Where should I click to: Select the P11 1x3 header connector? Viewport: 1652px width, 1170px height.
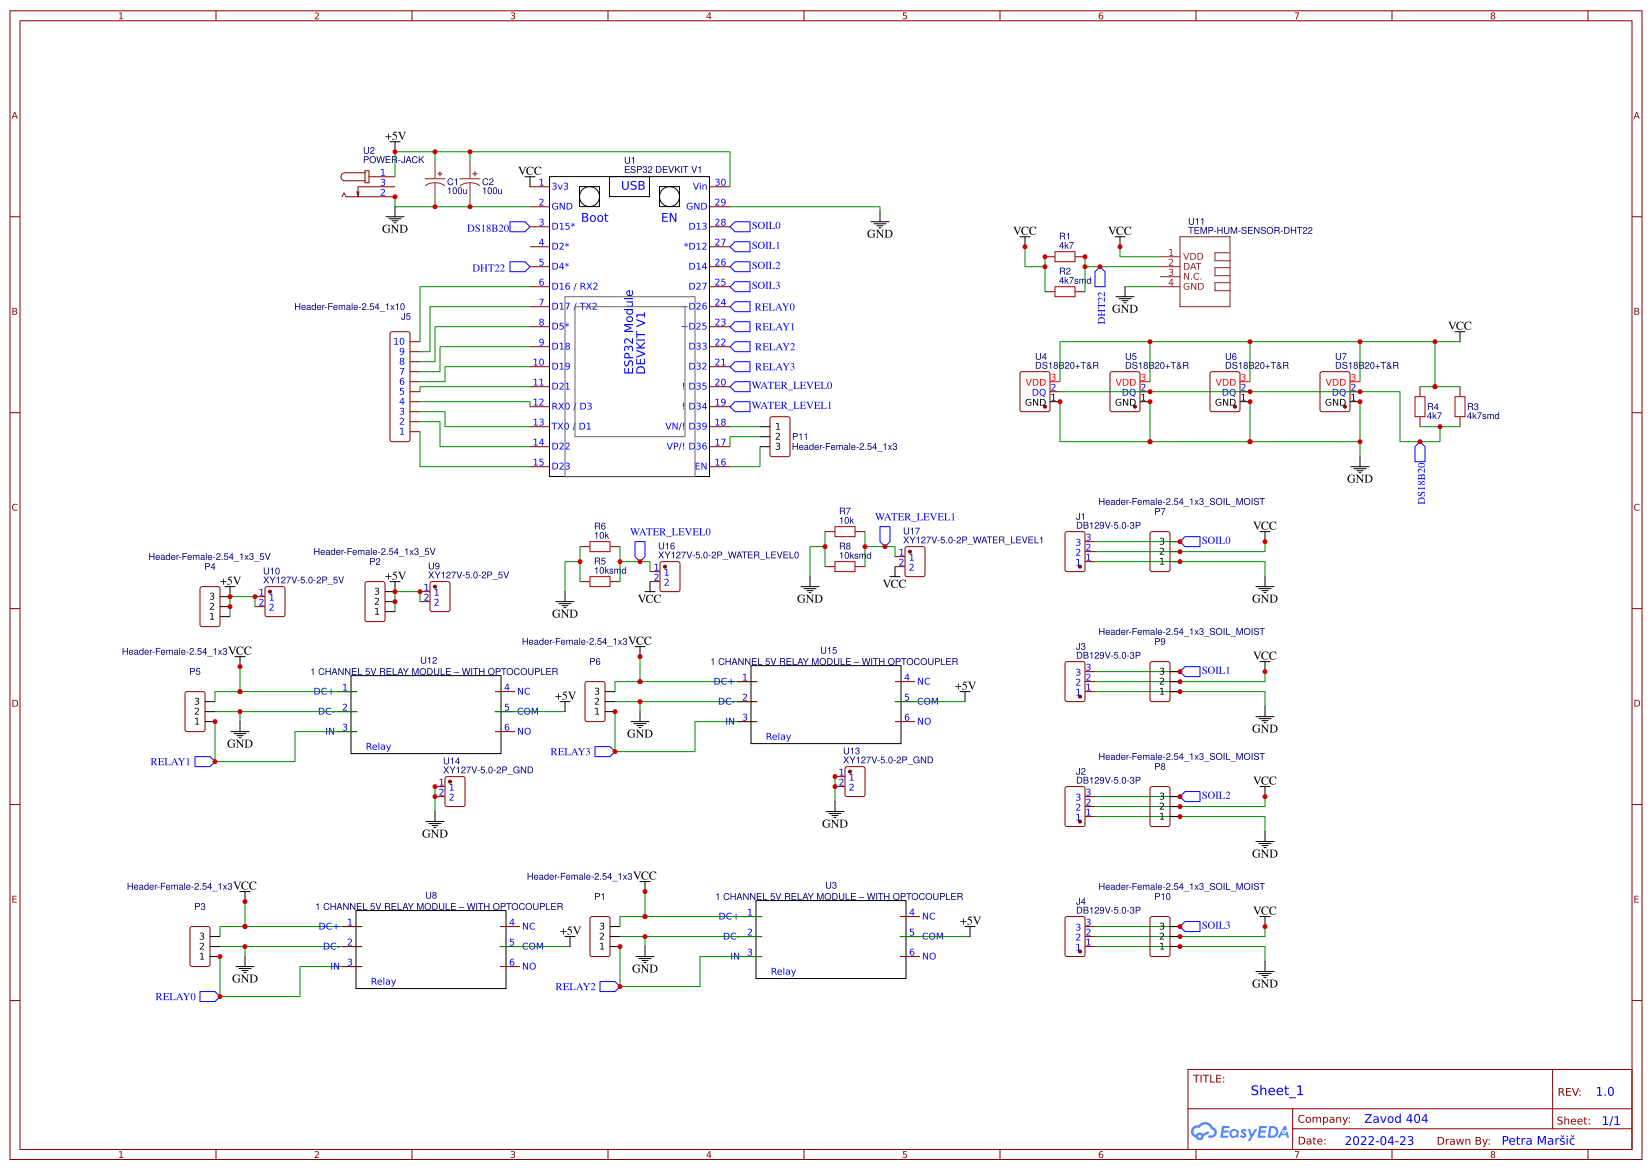779,437
